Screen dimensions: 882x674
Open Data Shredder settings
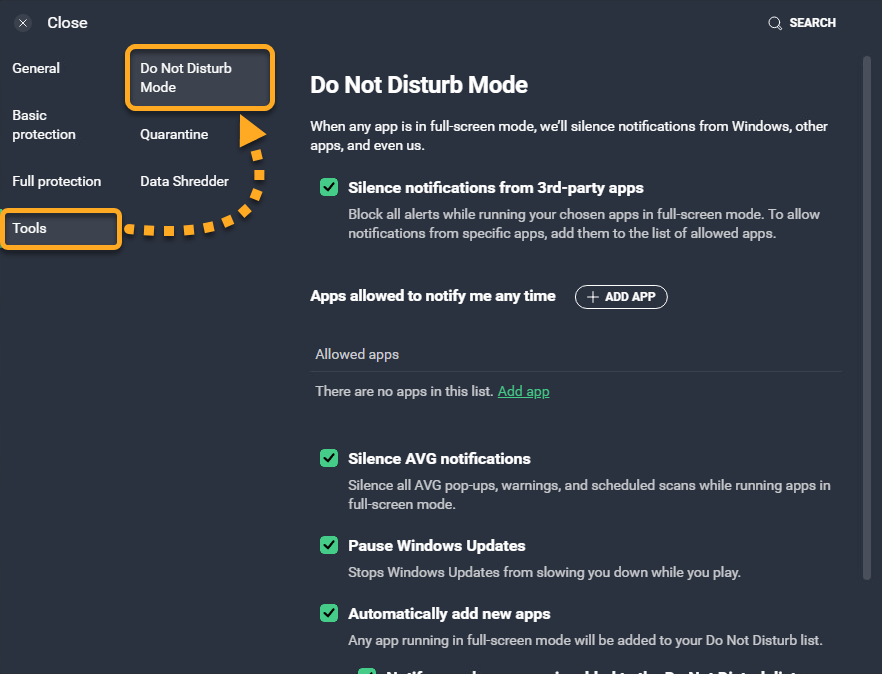click(184, 181)
